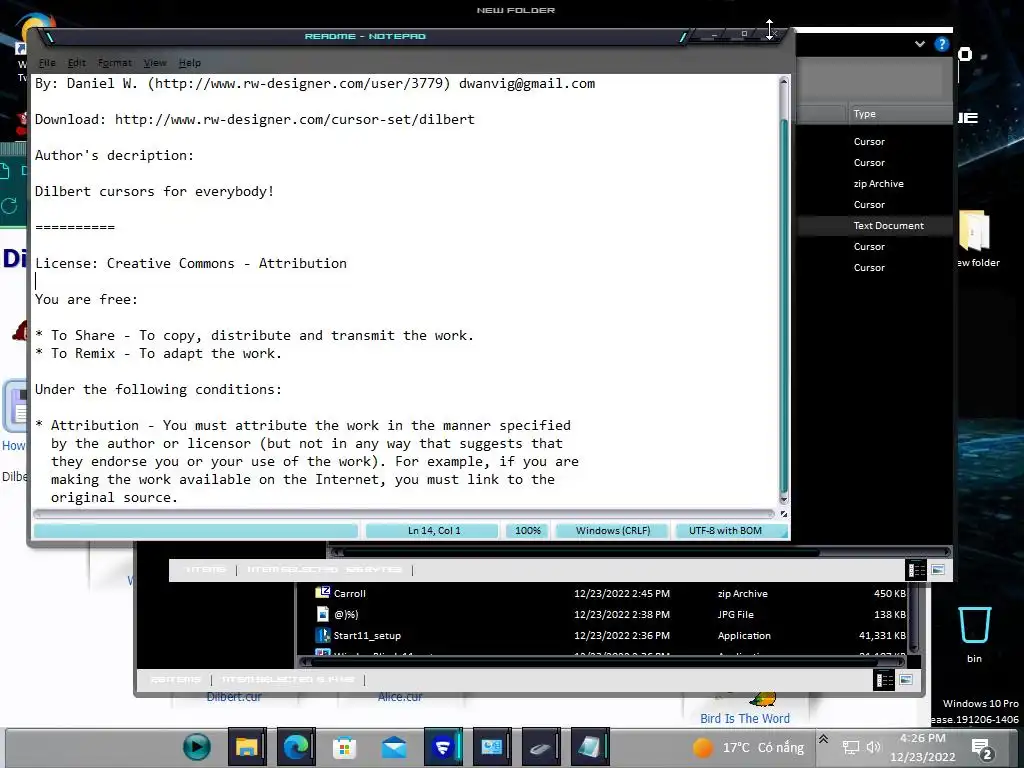Show hidden tray icons chevron

click(x=824, y=739)
